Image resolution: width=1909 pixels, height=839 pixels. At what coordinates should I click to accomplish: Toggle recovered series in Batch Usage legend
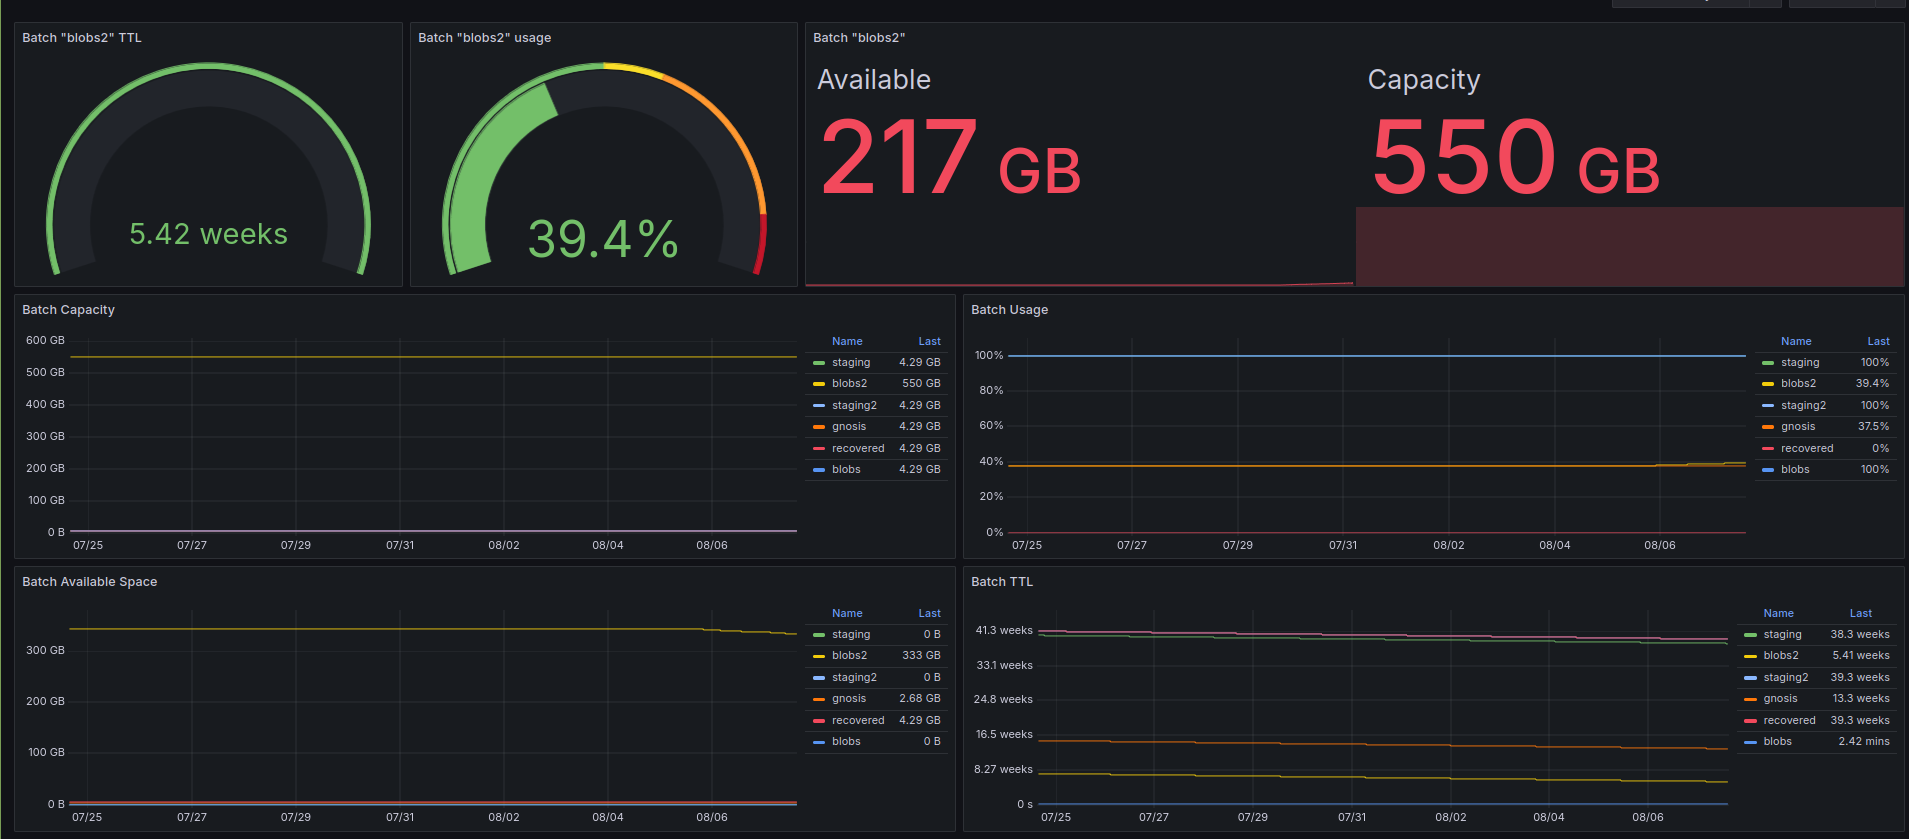tap(1807, 449)
